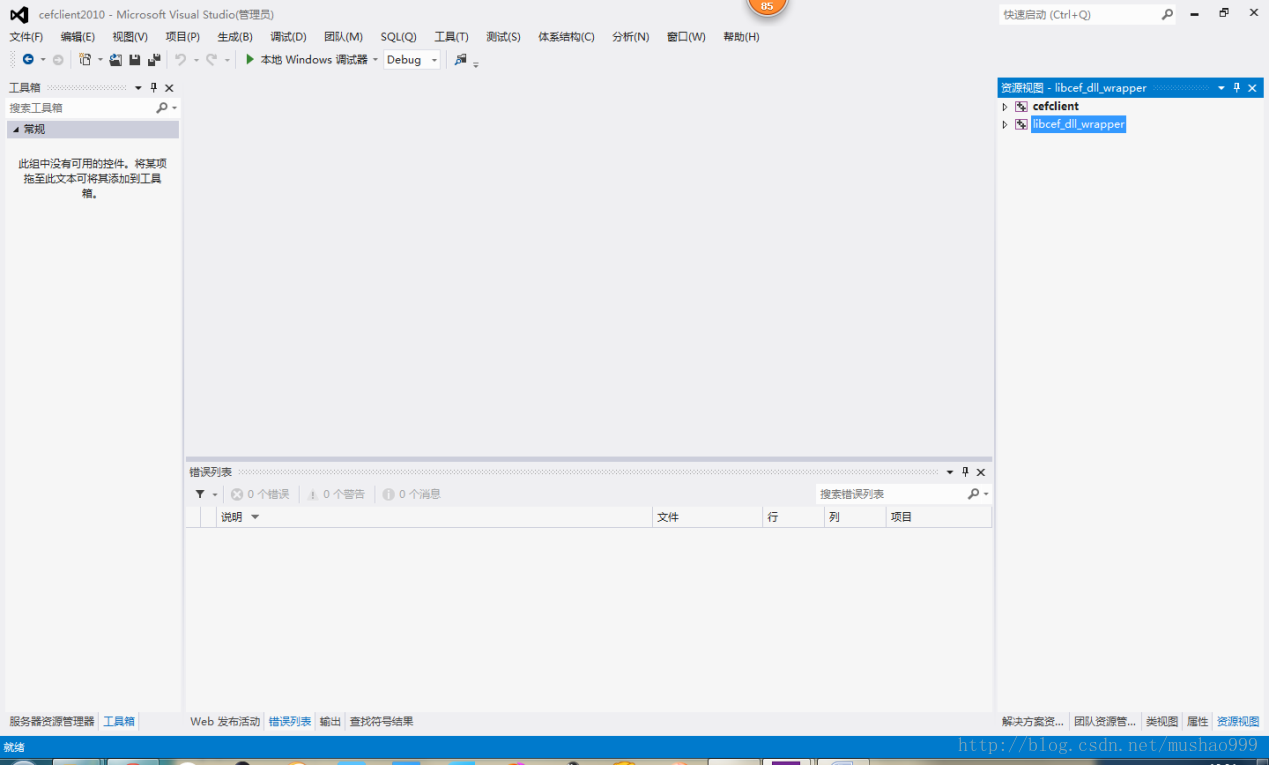Image resolution: width=1269 pixels, height=765 pixels.
Task: Open the 帮助(H) help menu
Action: [x=741, y=37]
